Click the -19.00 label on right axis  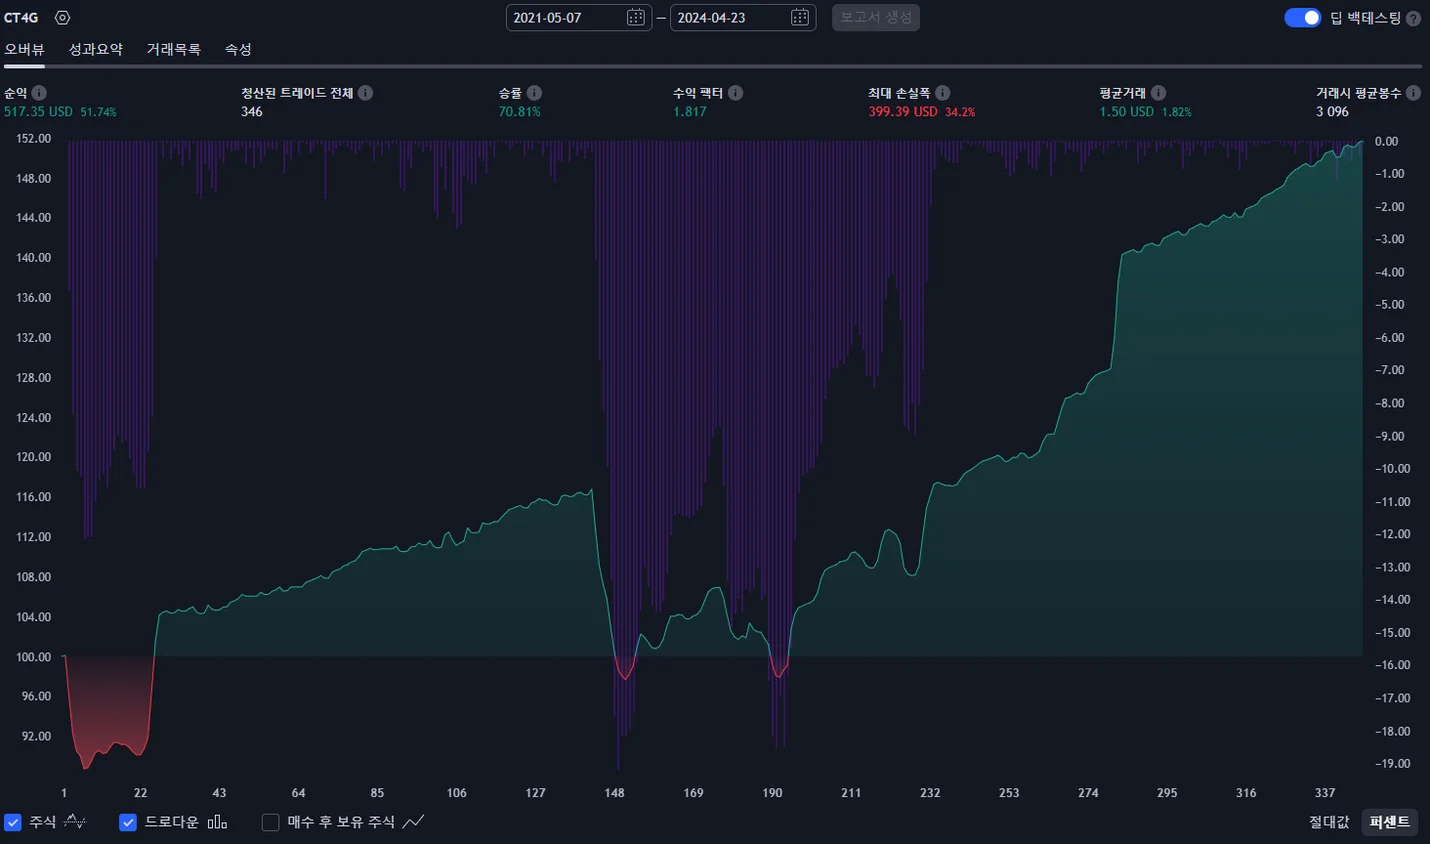1392,764
